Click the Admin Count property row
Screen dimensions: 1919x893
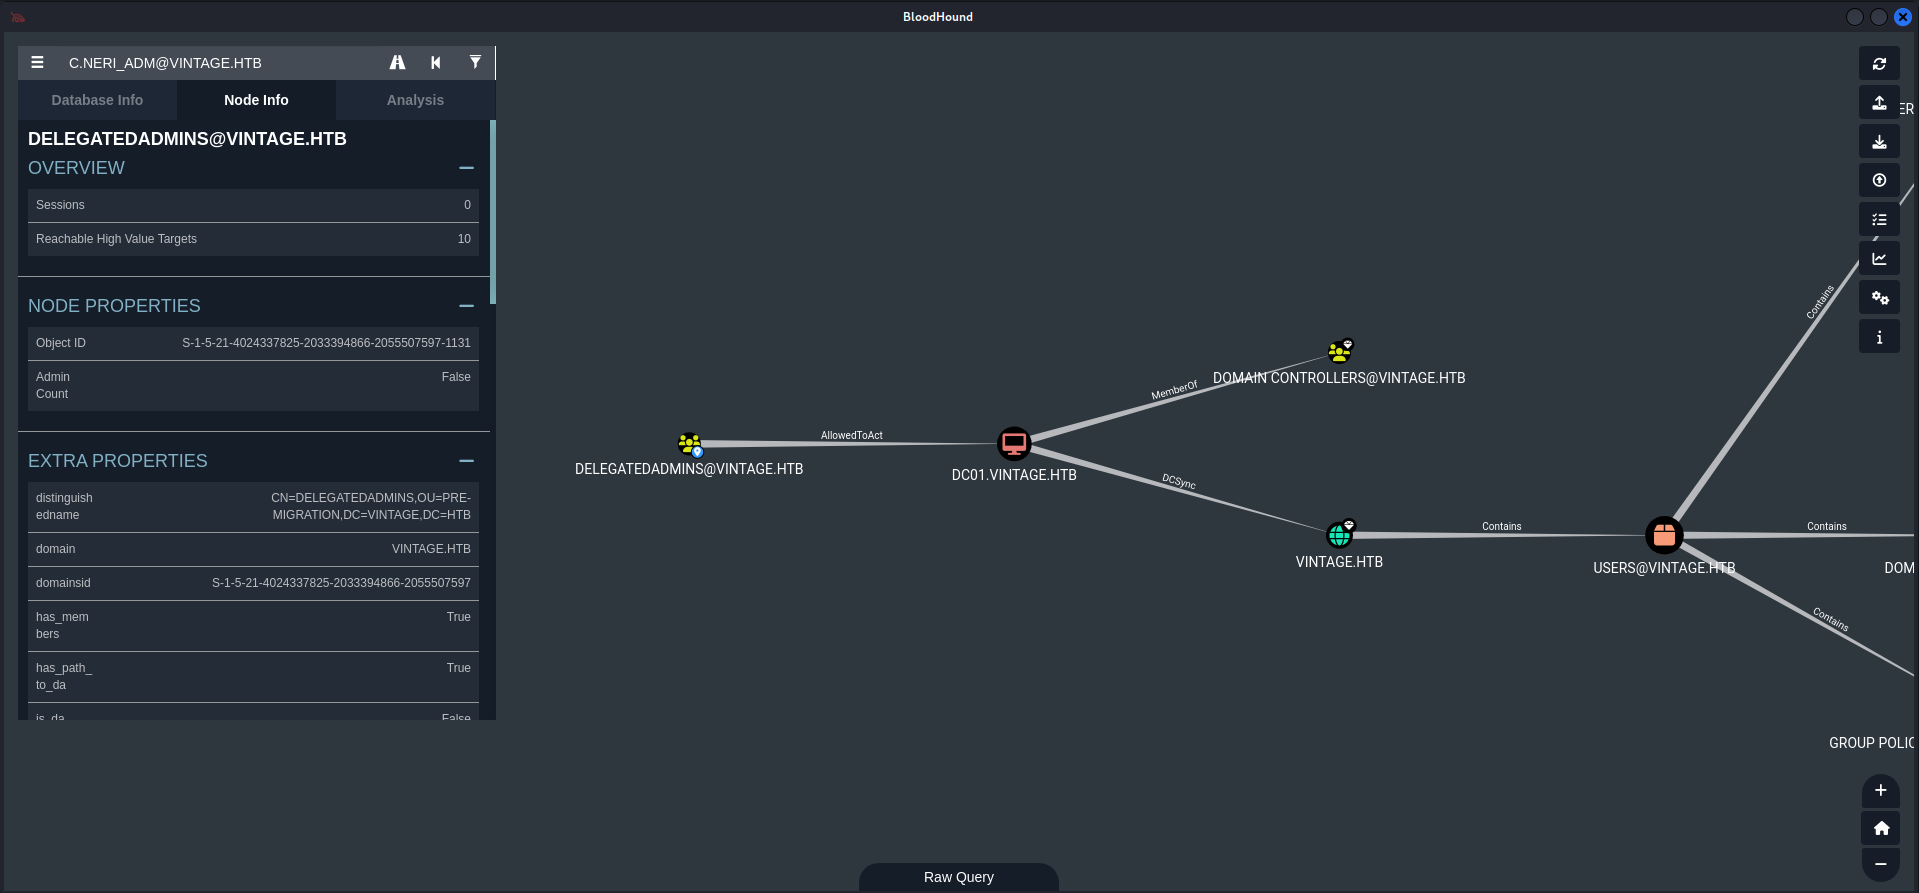253,386
